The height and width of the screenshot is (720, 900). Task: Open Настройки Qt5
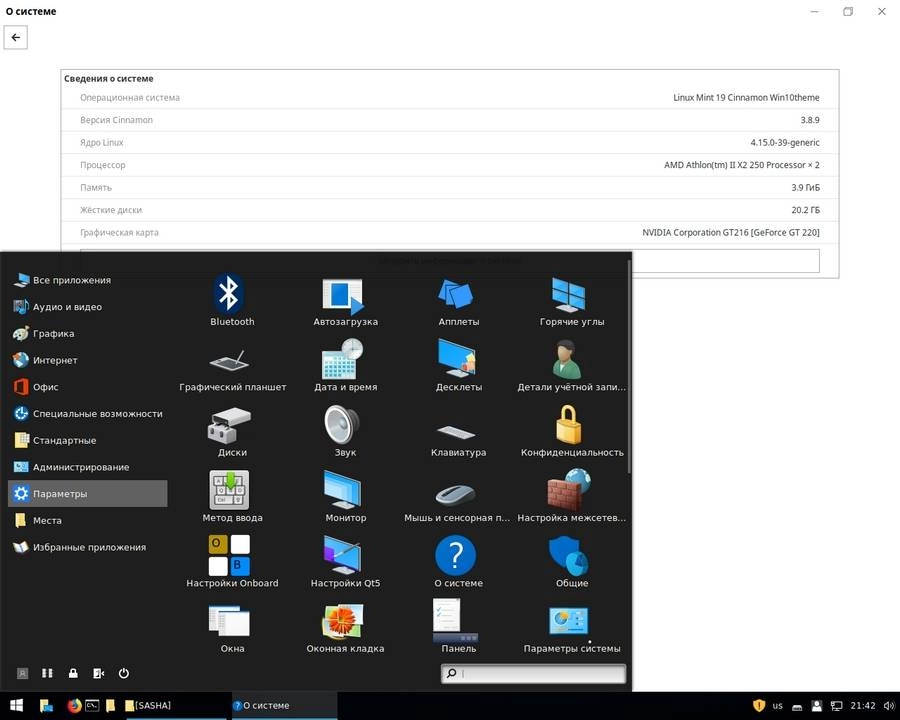click(346, 562)
